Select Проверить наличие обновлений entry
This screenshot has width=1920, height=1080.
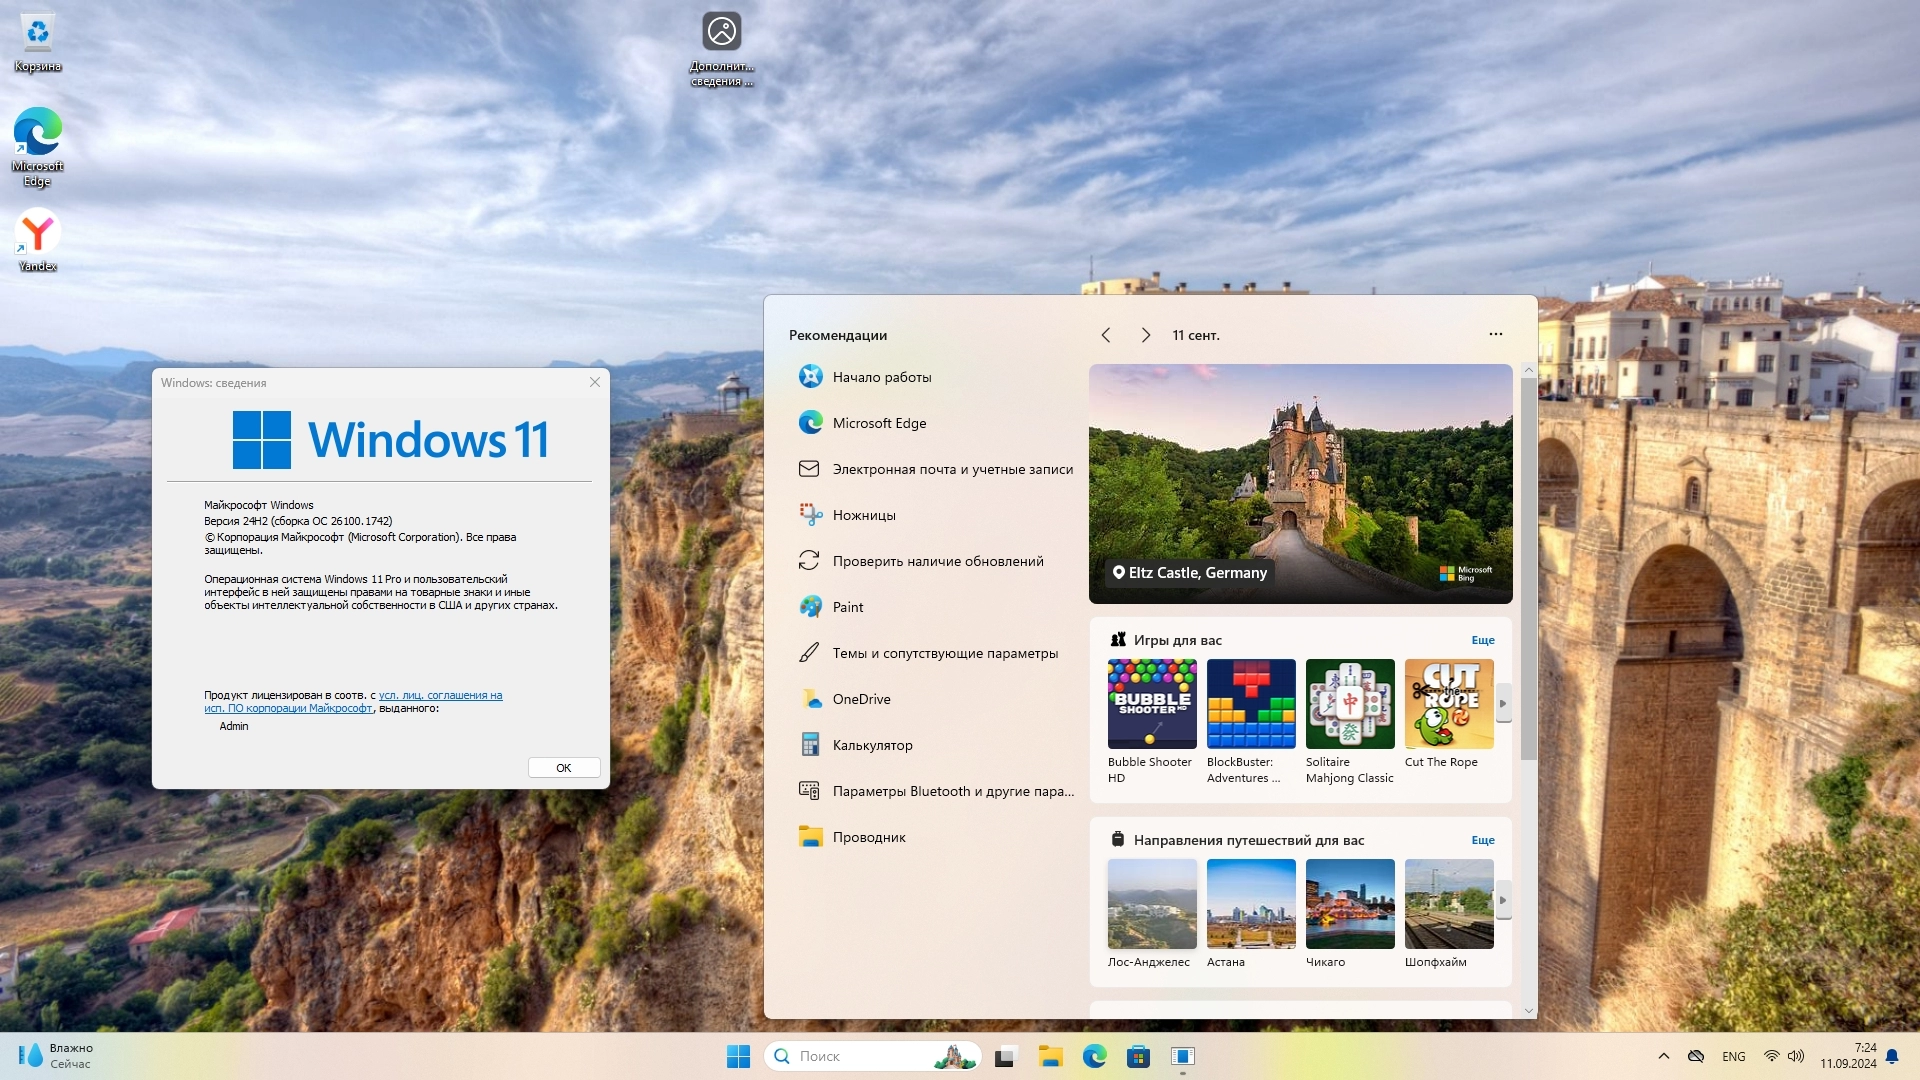pyautogui.click(x=937, y=561)
